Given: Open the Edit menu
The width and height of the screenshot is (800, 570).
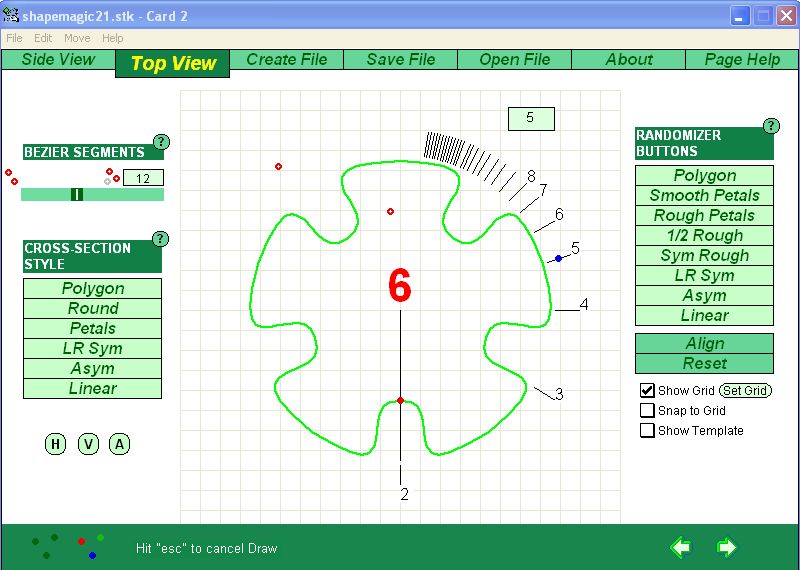Looking at the screenshot, I should point(43,38).
